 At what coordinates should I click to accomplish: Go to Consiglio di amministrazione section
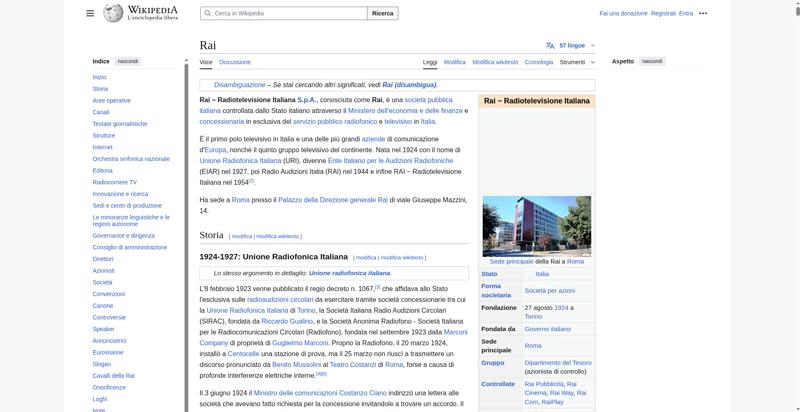[x=130, y=248]
